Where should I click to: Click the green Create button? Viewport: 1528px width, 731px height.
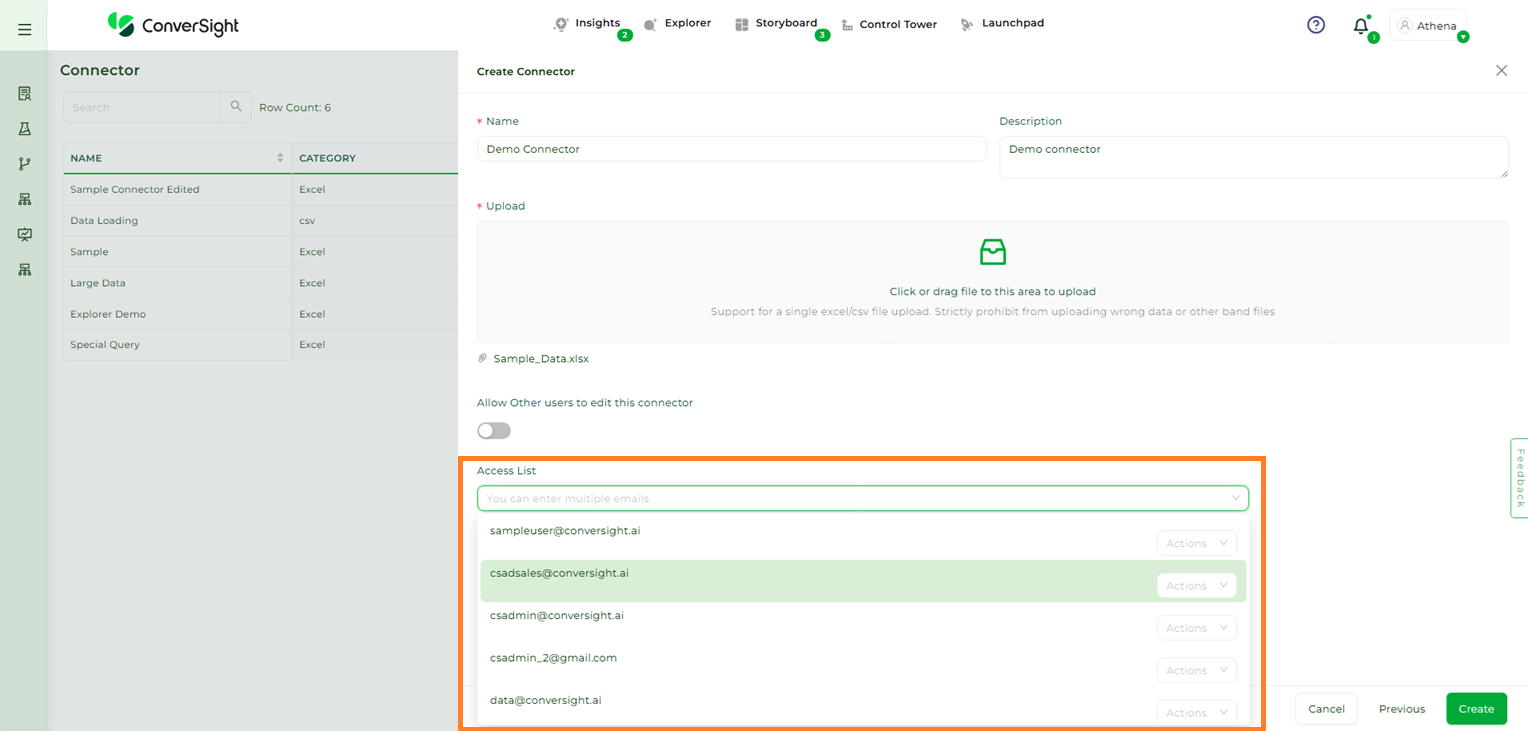click(x=1475, y=709)
